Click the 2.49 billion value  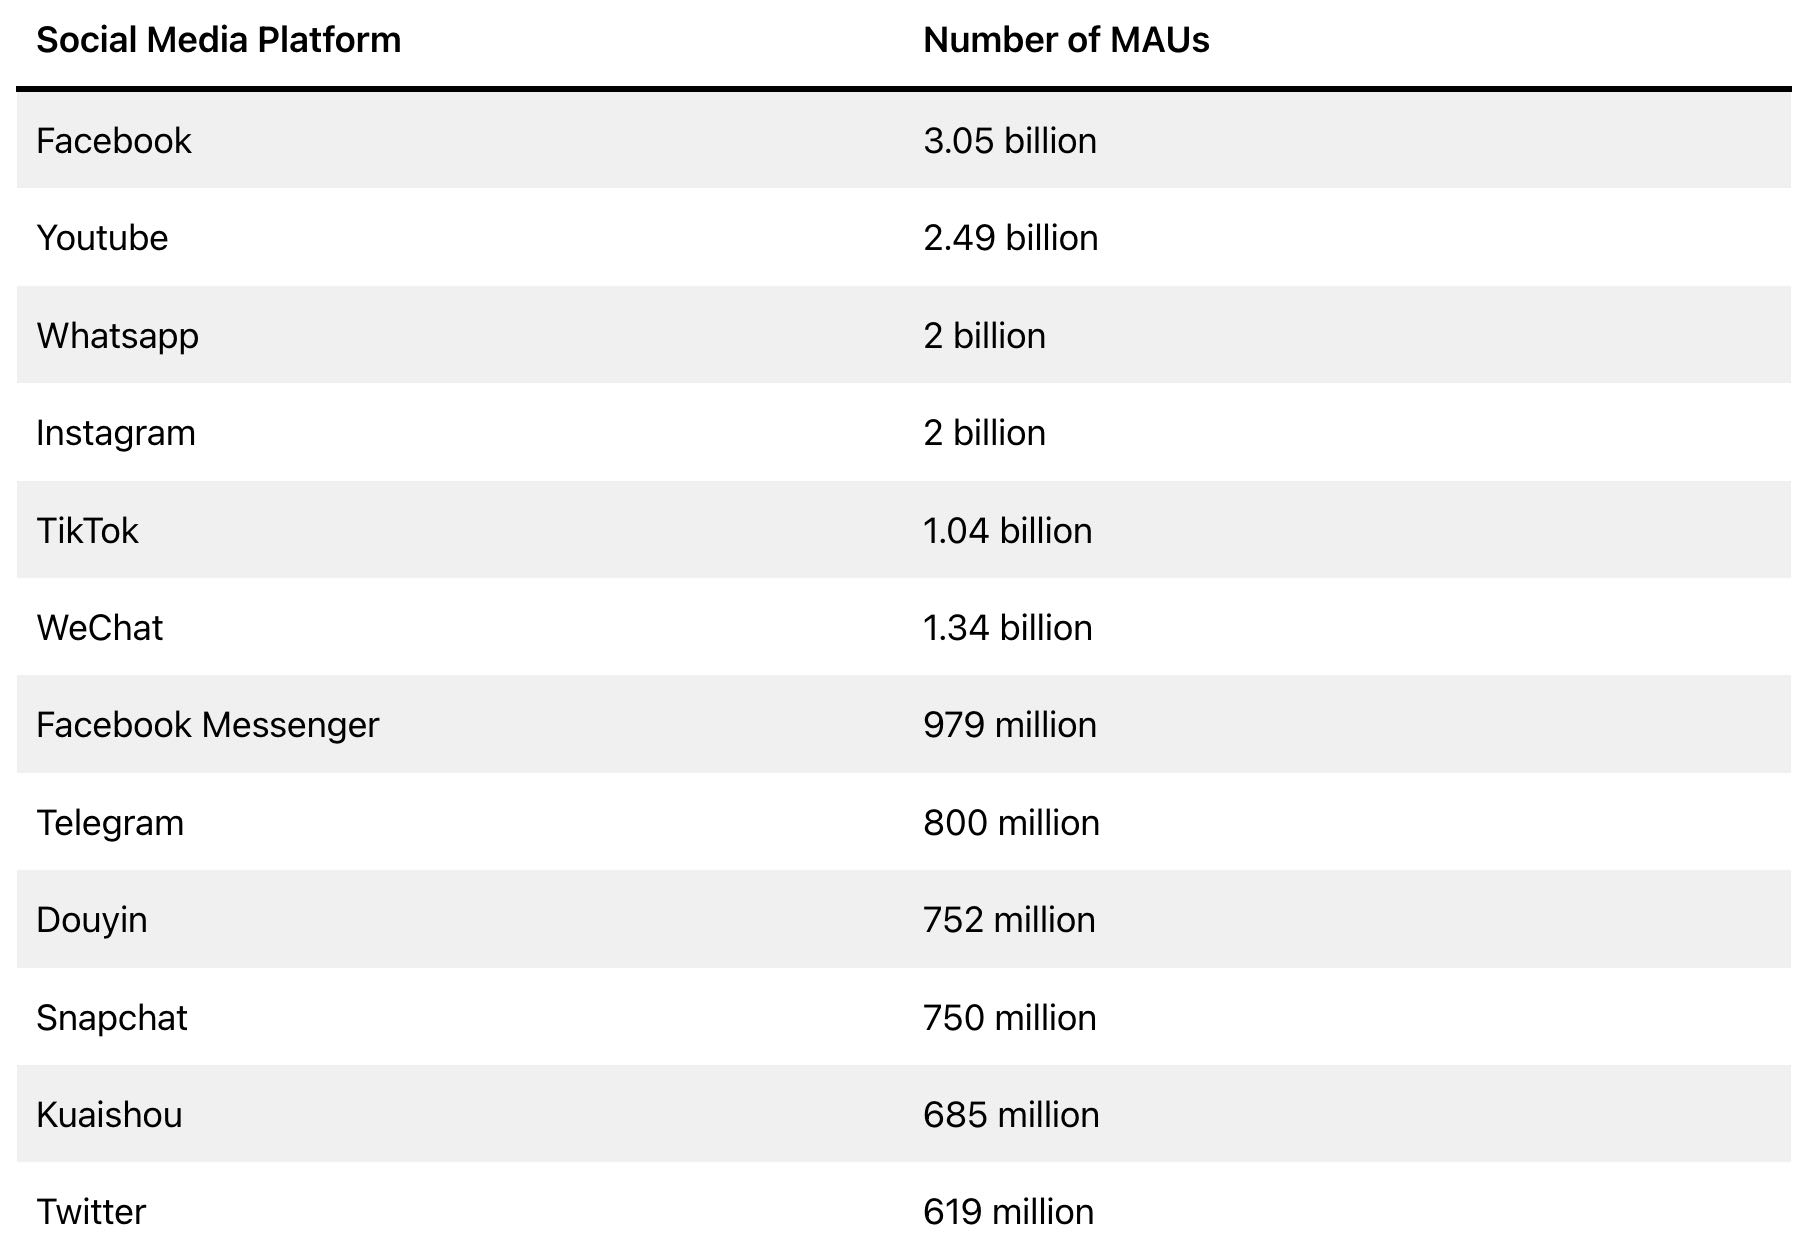(x=1010, y=238)
